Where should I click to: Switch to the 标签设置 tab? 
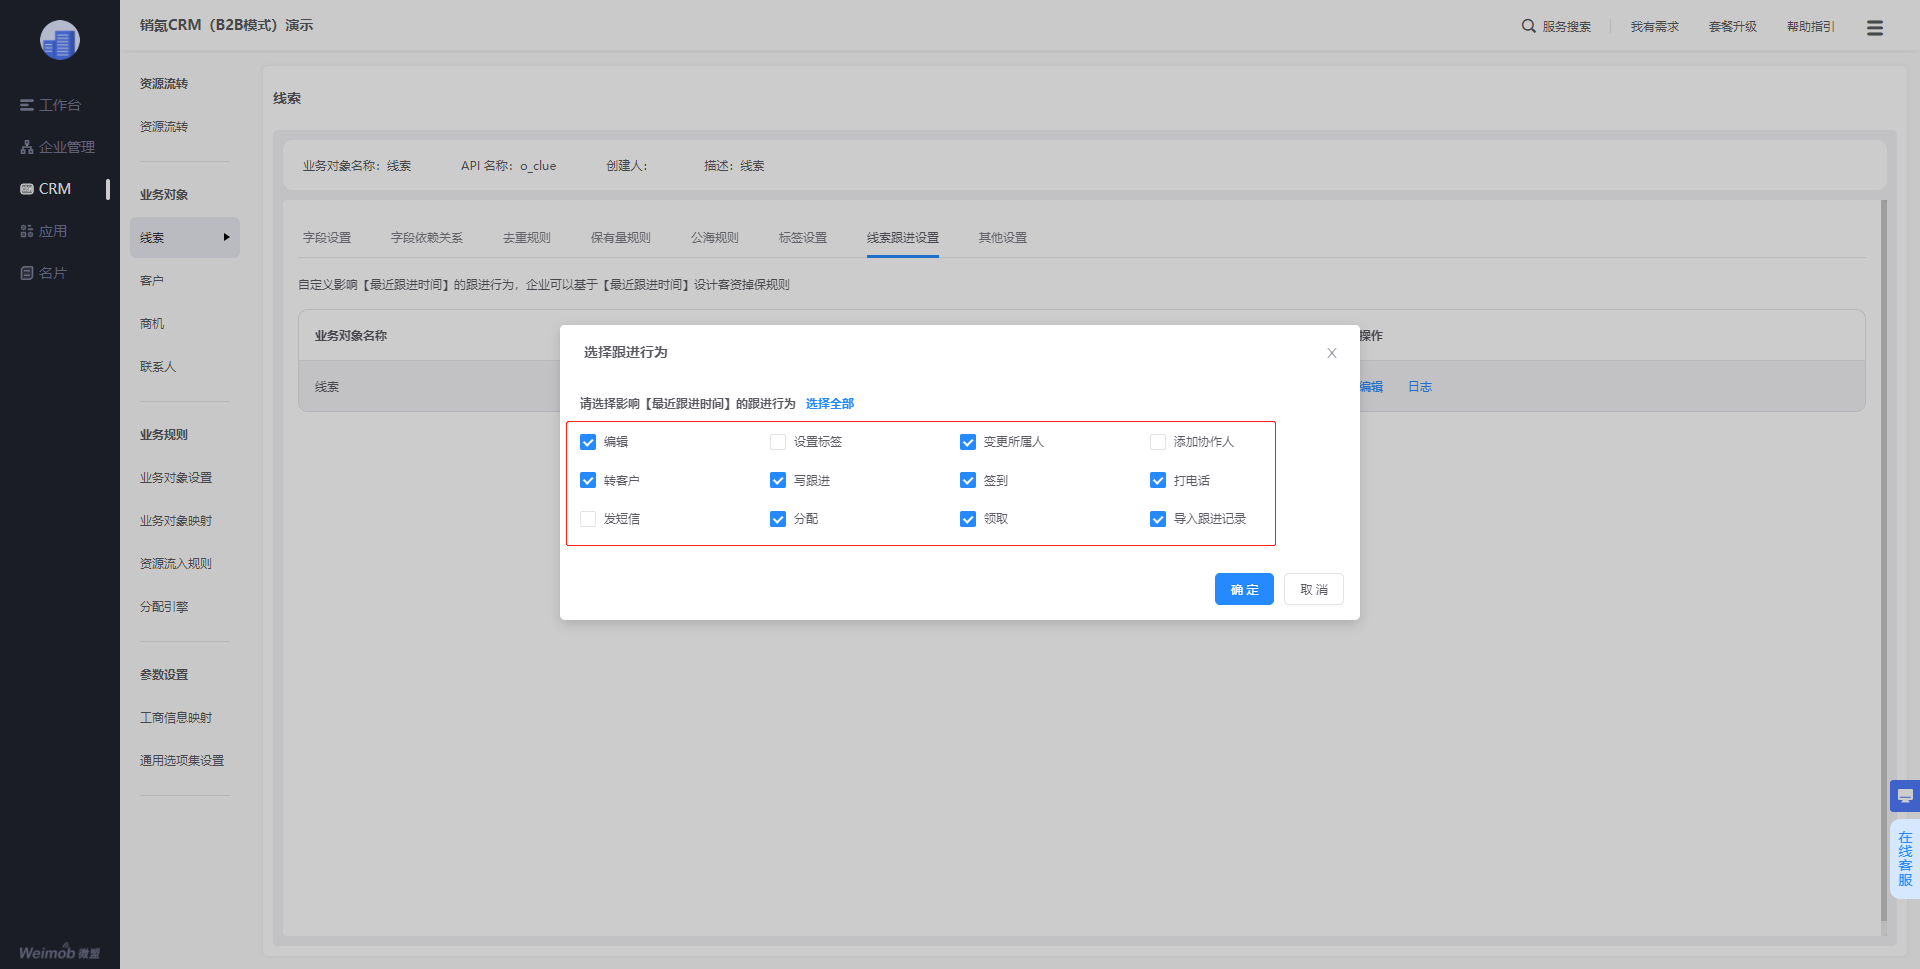coord(803,238)
